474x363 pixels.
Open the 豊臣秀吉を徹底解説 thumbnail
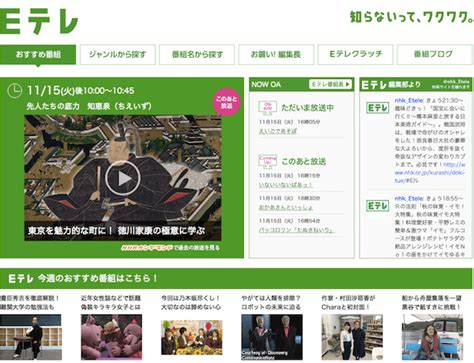tap(31, 337)
